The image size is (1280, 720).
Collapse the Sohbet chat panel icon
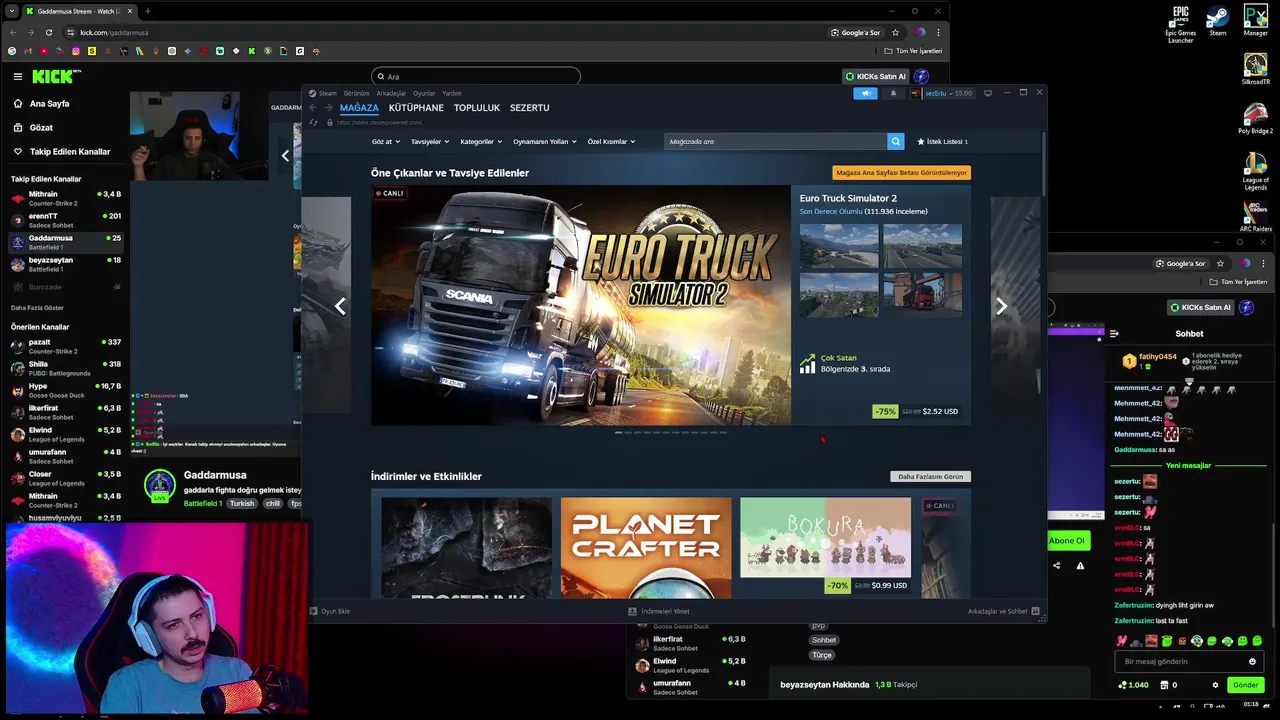[x=1114, y=334]
